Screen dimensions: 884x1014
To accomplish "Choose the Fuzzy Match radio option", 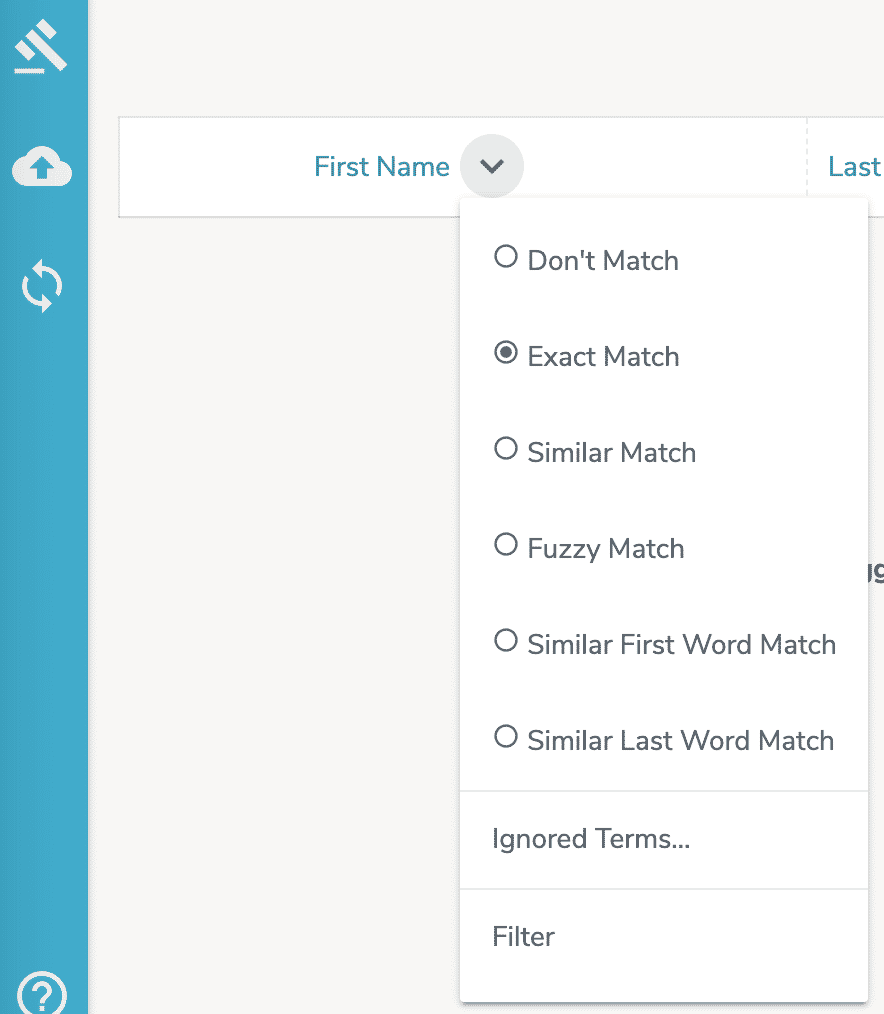I will point(506,545).
